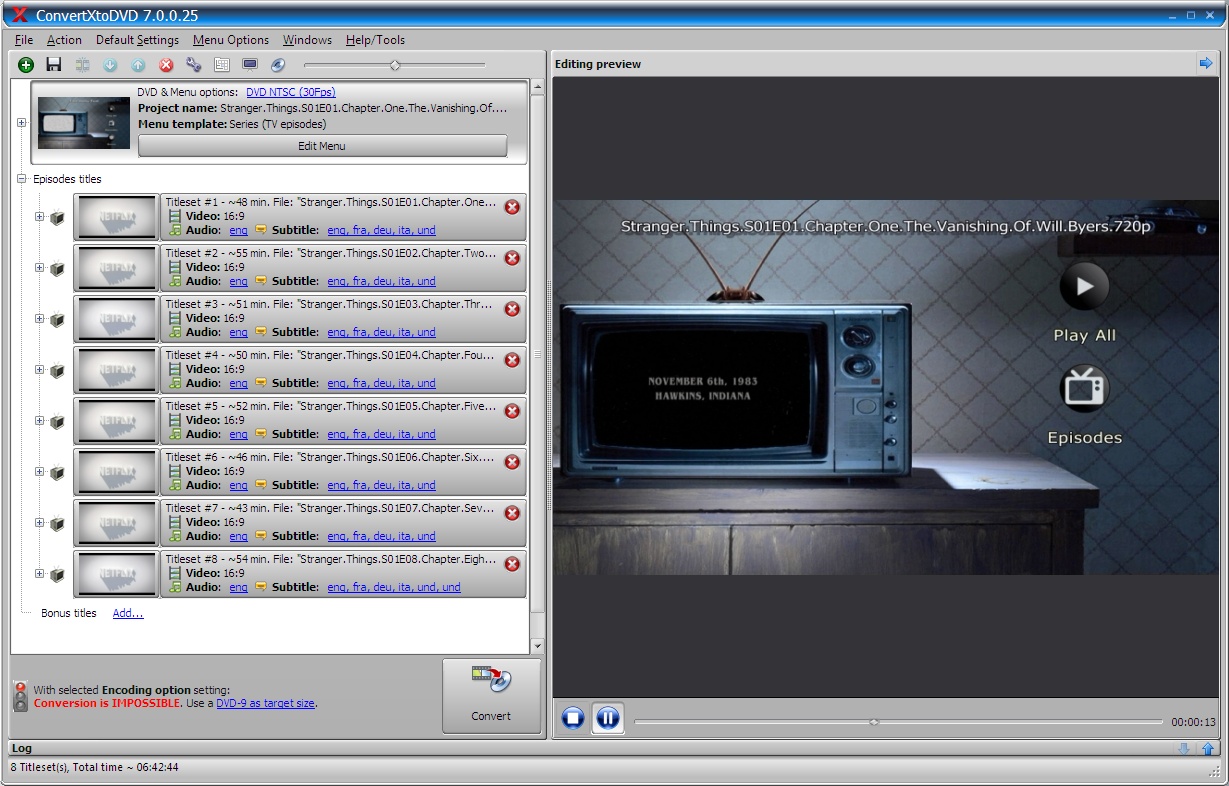Click the blue arrow in Editing preview header
Screen dimensions: 1229x786
coord(1205,63)
